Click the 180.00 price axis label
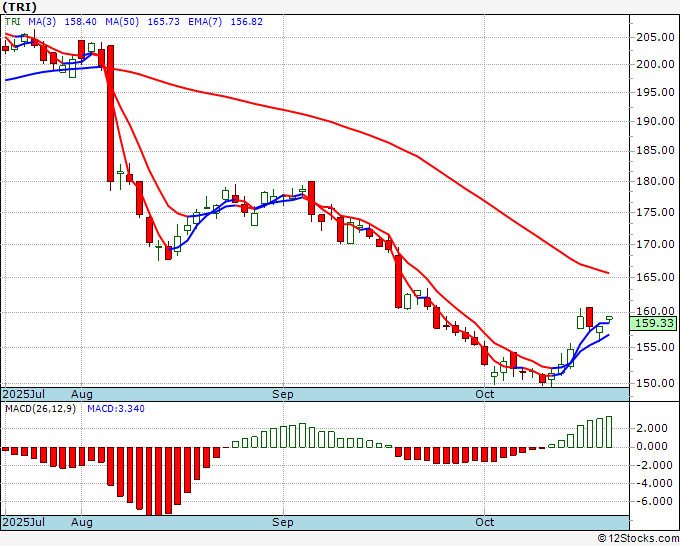 (655, 181)
